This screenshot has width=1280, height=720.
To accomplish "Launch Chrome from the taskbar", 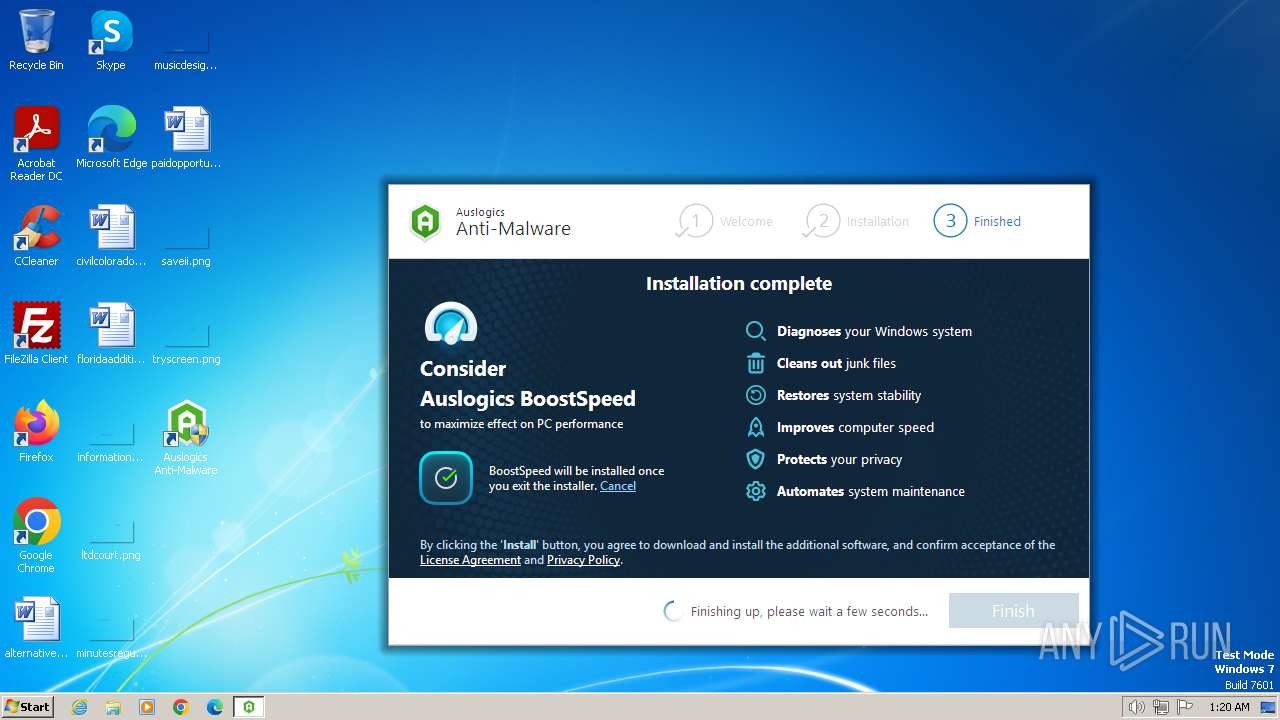I will [181, 707].
